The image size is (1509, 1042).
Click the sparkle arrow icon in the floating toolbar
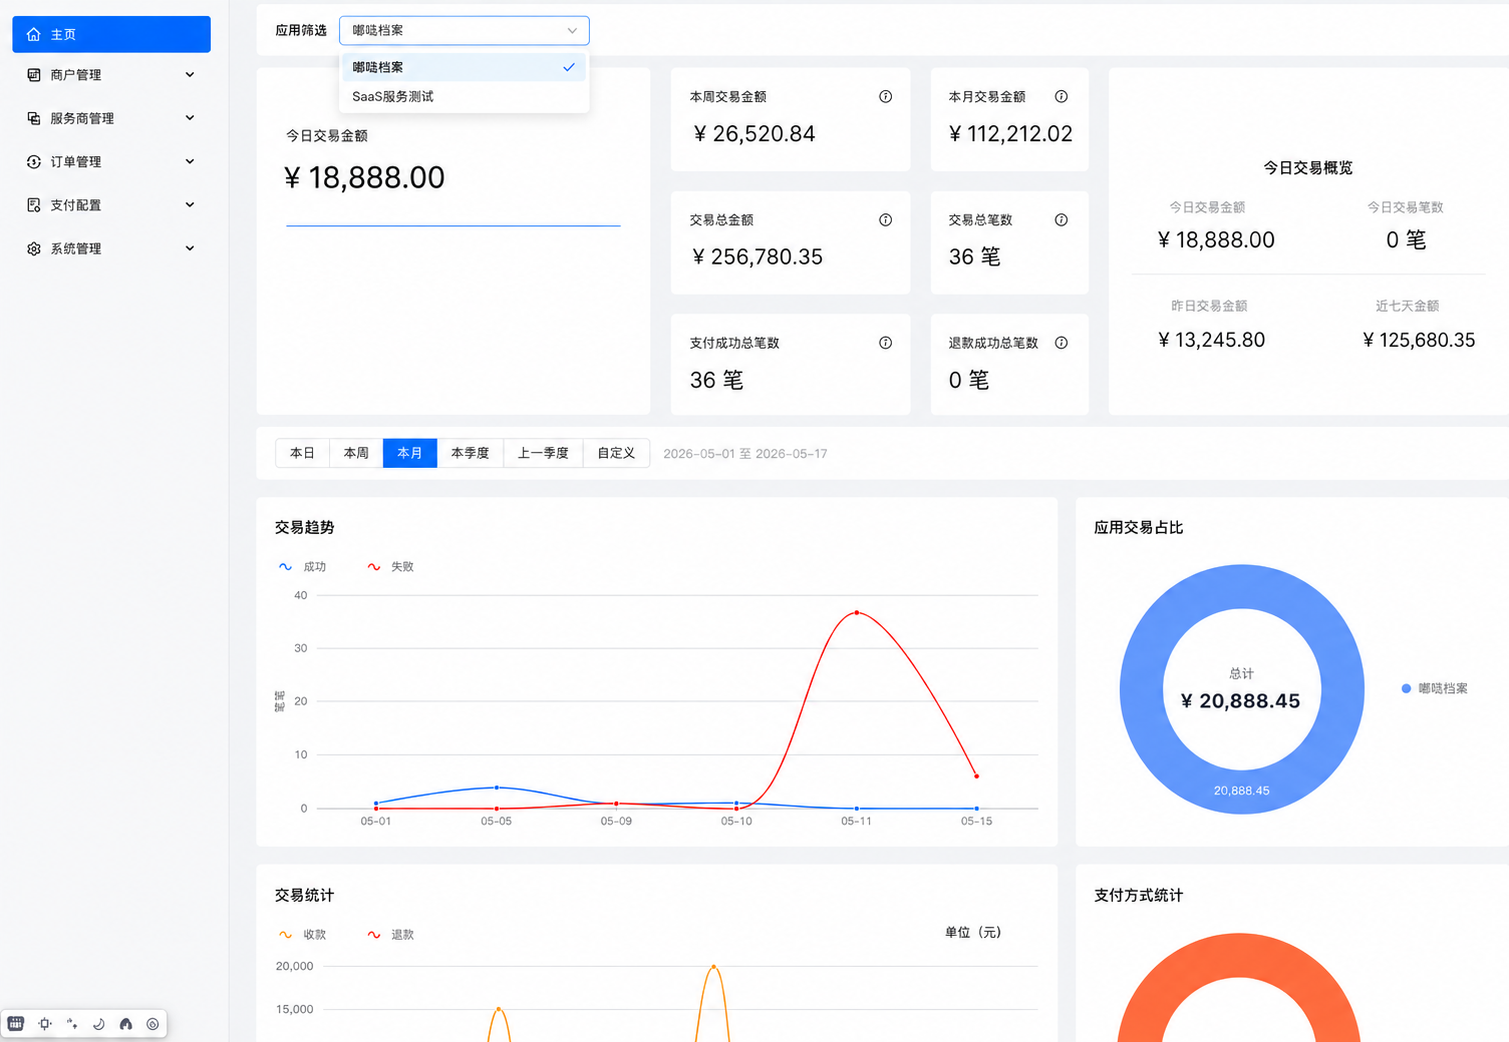[x=72, y=1024]
